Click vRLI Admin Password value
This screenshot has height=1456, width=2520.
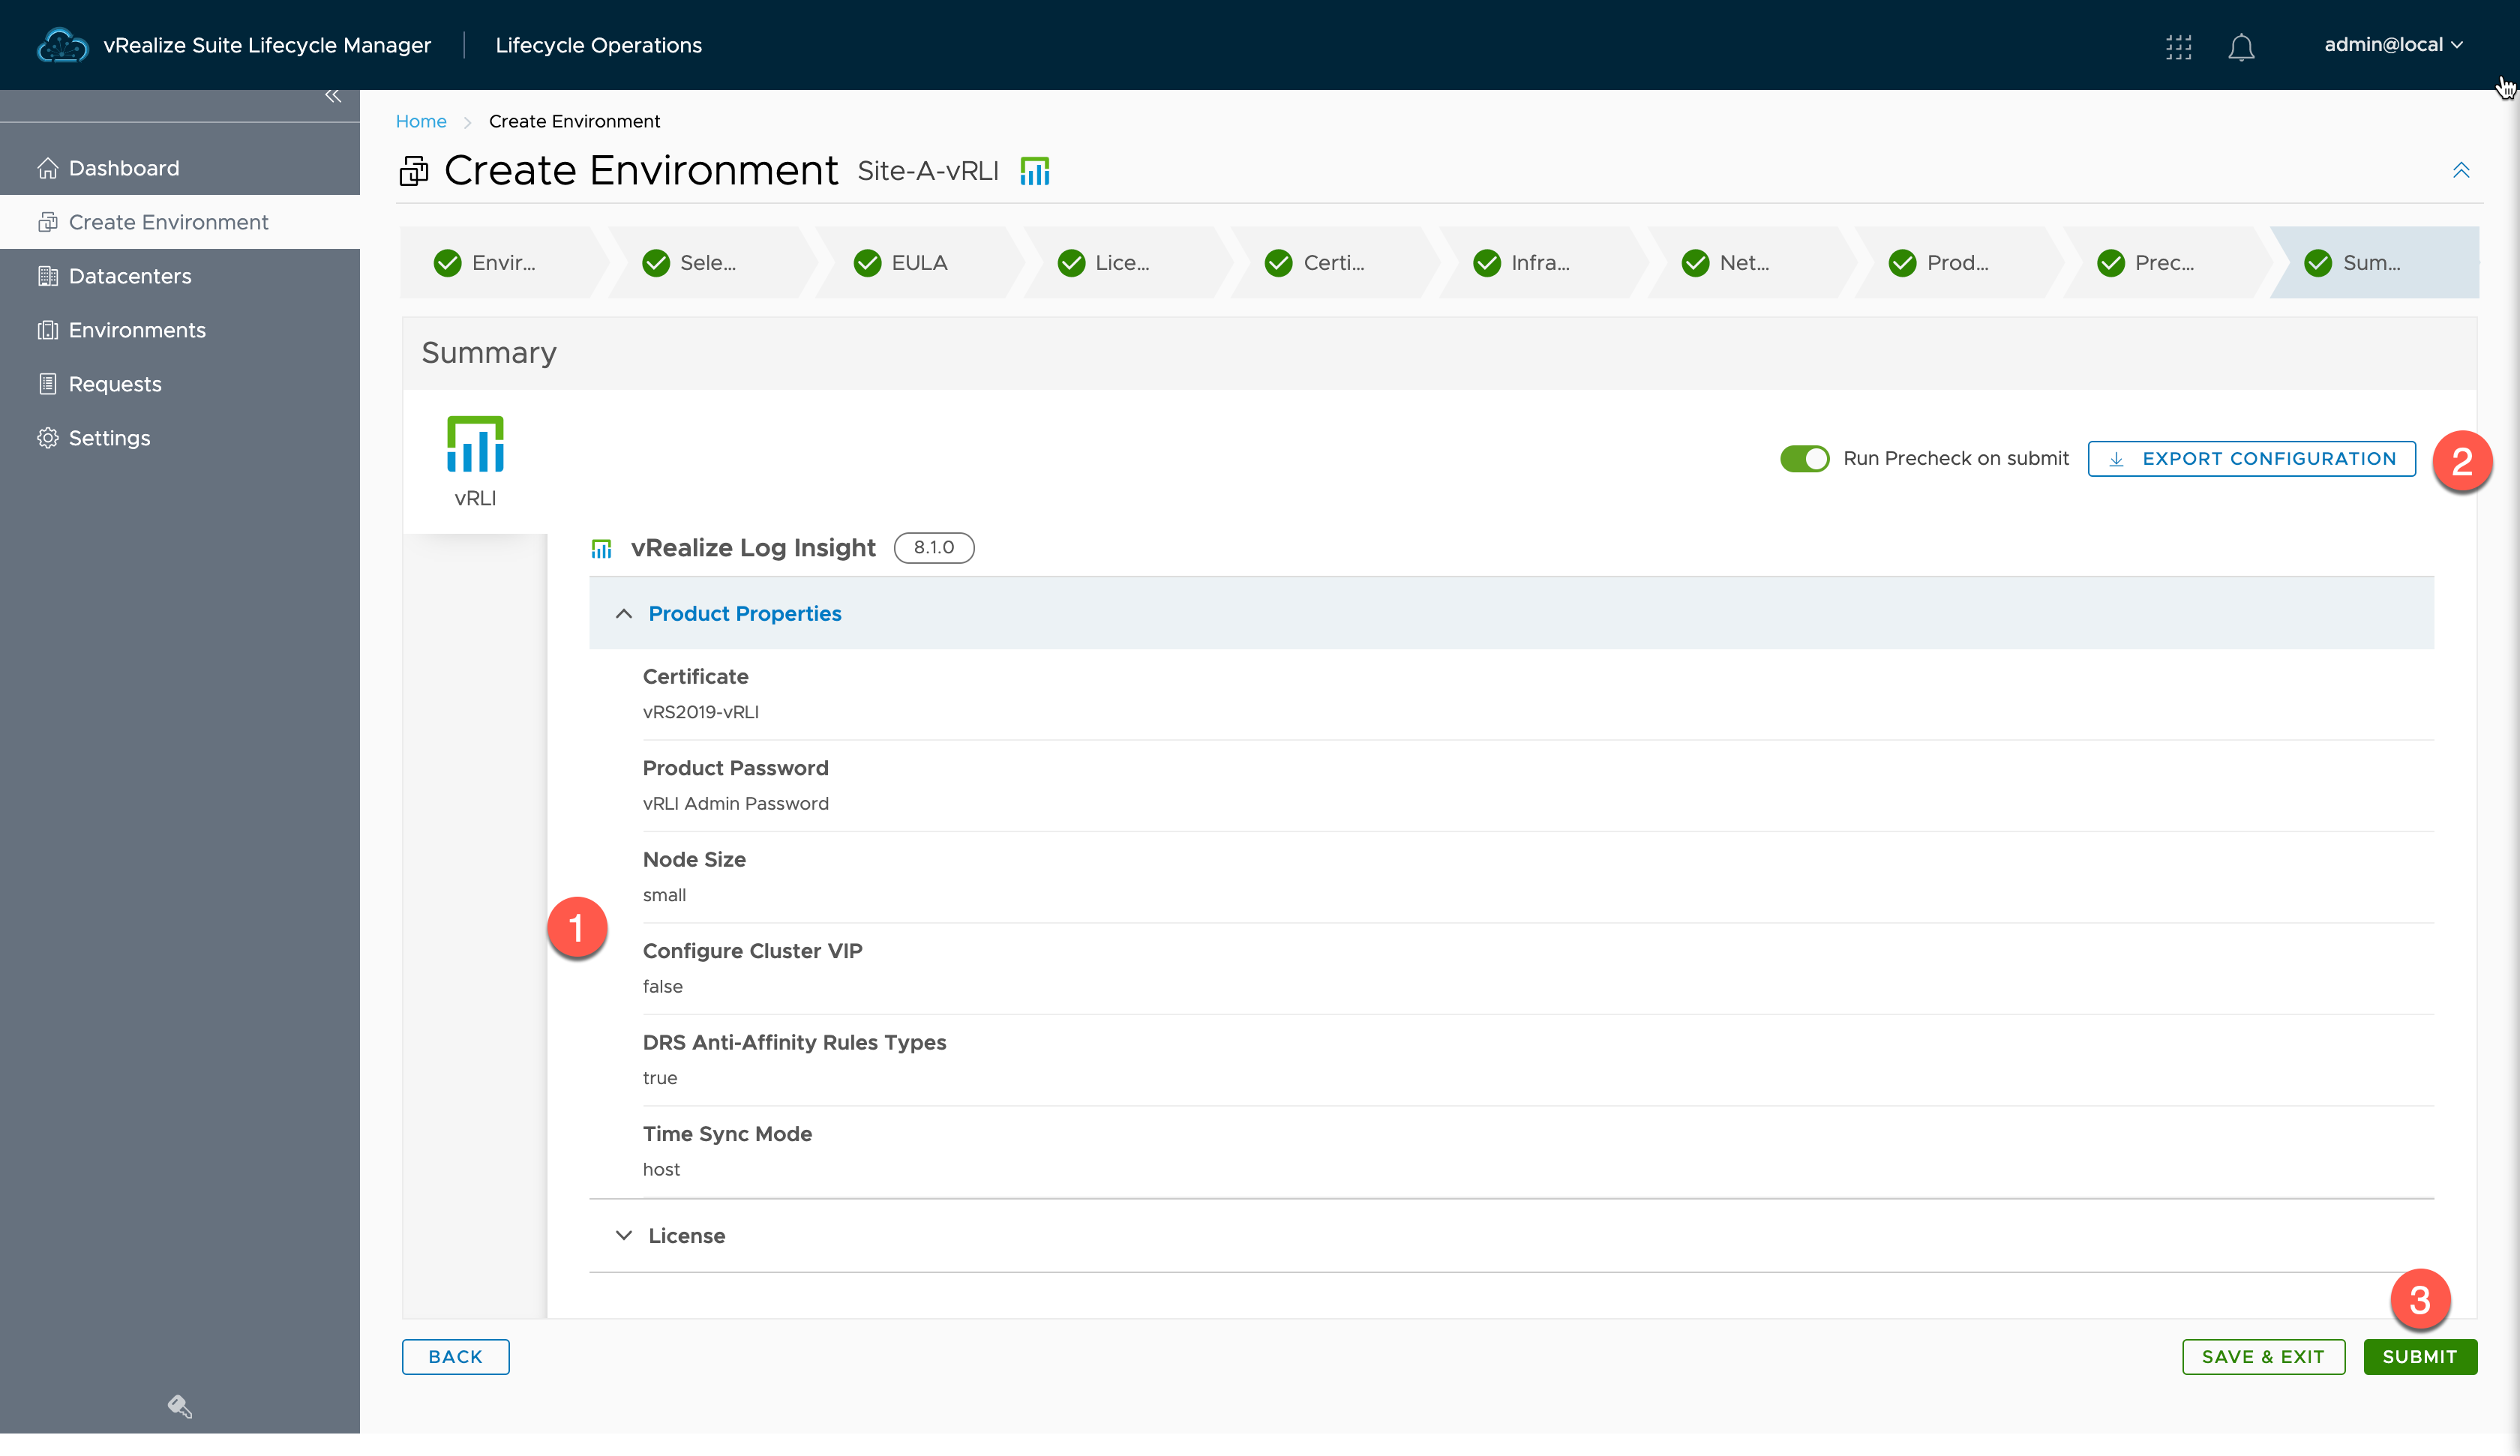[735, 804]
